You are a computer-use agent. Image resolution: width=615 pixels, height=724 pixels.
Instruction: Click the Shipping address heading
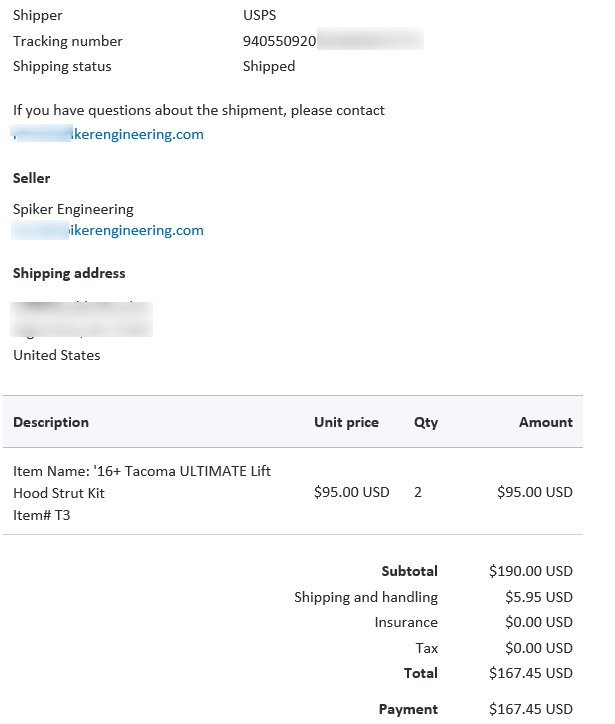pyautogui.click(x=69, y=273)
